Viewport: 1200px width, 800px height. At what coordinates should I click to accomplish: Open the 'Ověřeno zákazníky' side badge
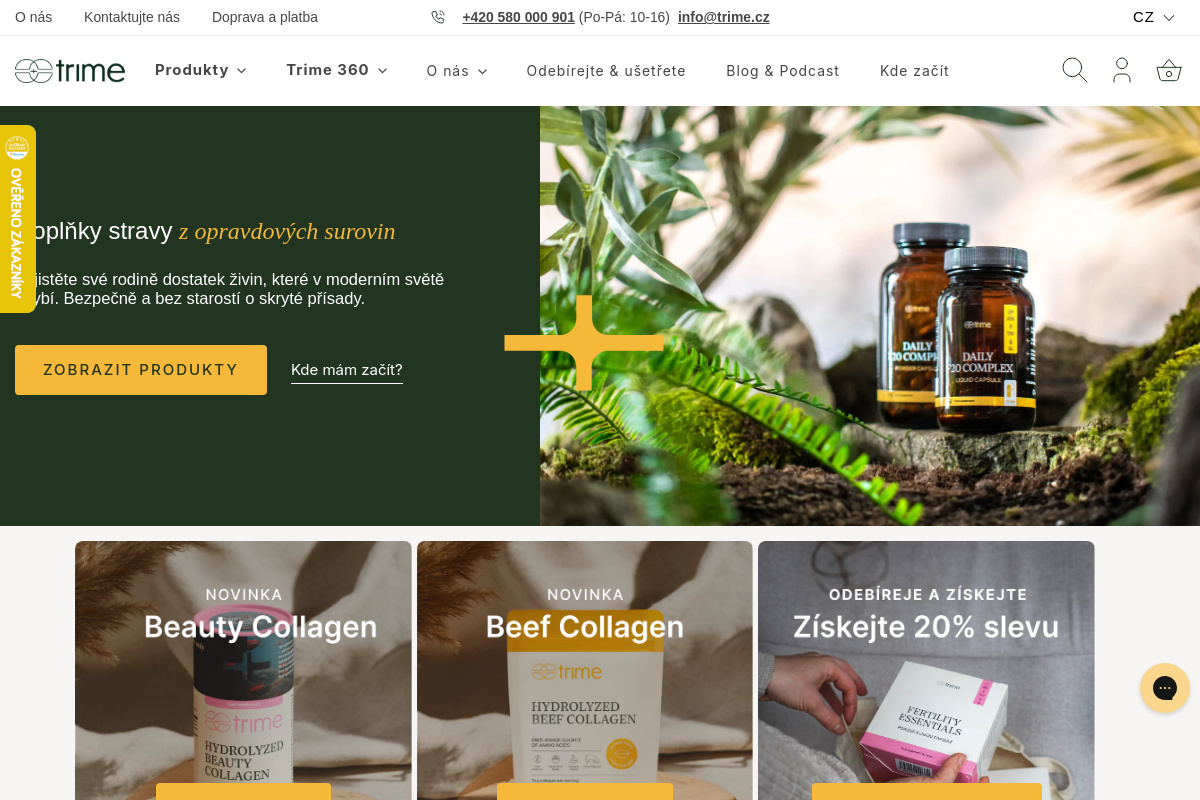pyautogui.click(x=17, y=219)
